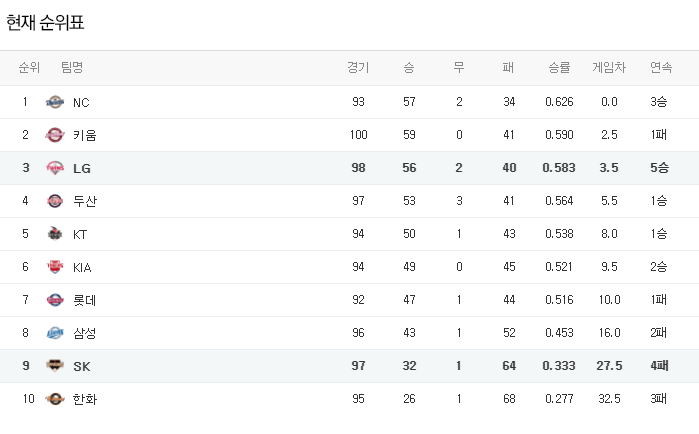Click the SK team logo icon

tap(55, 366)
